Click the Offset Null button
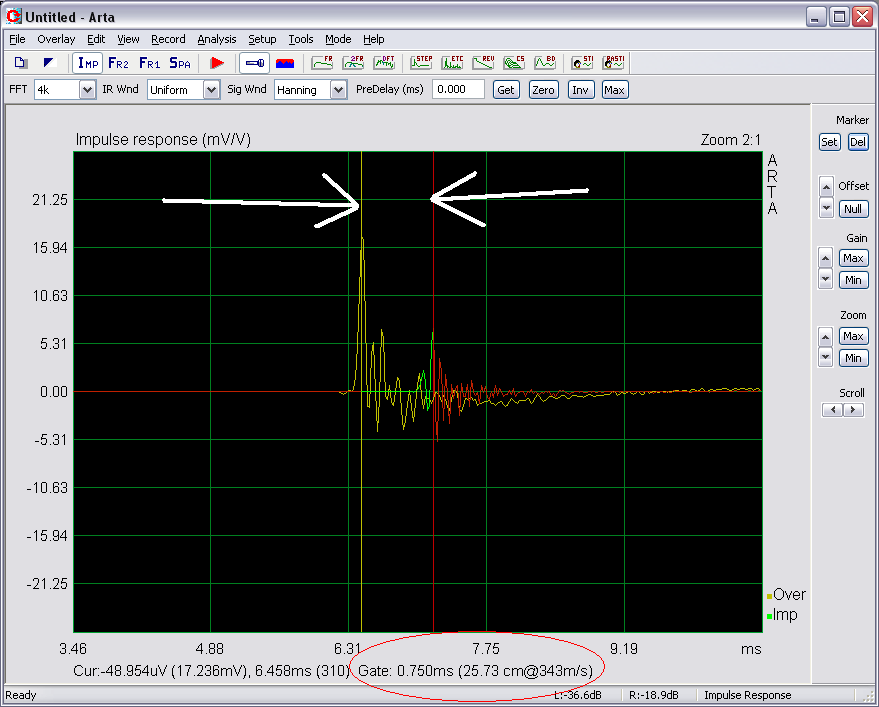 852,209
